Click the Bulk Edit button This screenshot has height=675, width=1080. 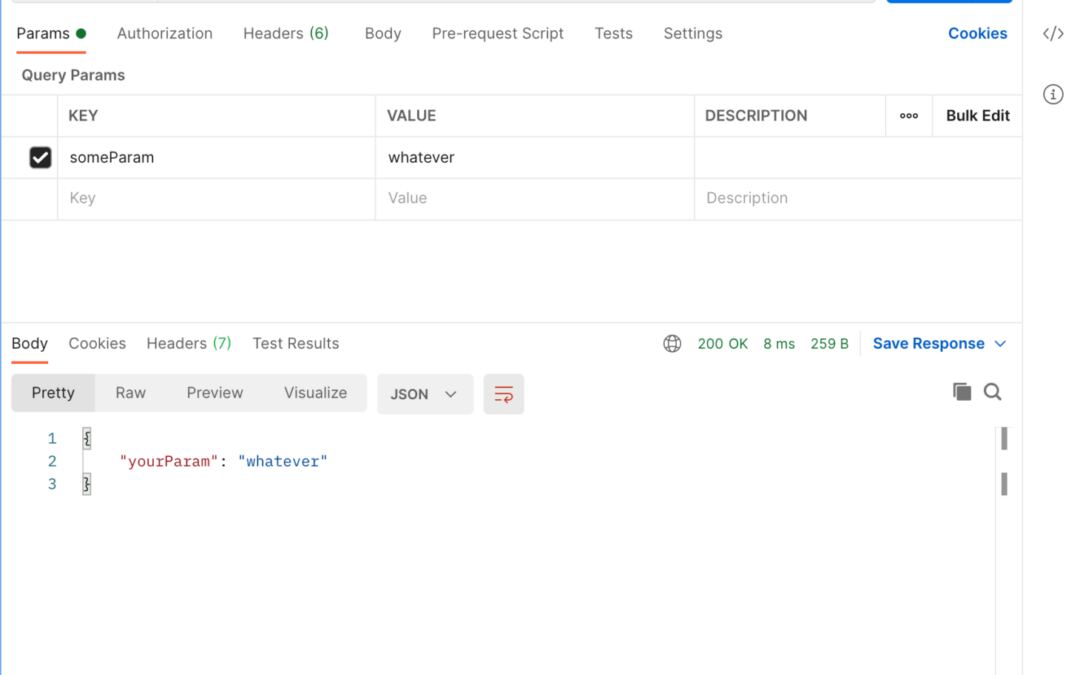(976, 116)
